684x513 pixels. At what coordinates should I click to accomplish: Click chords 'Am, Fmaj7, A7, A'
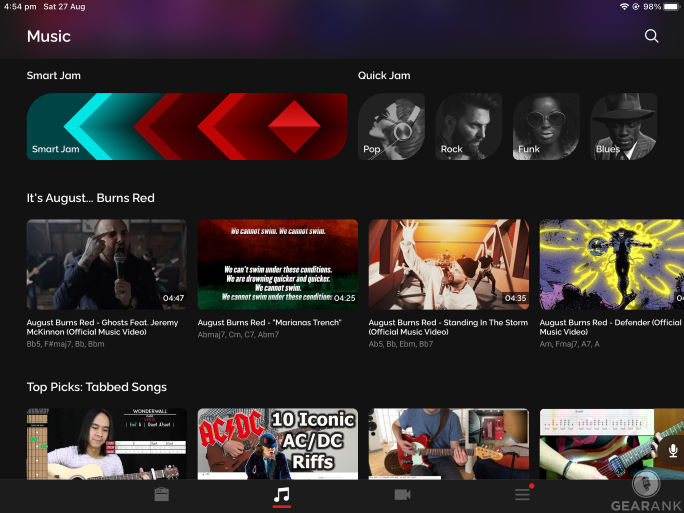(x=569, y=344)
